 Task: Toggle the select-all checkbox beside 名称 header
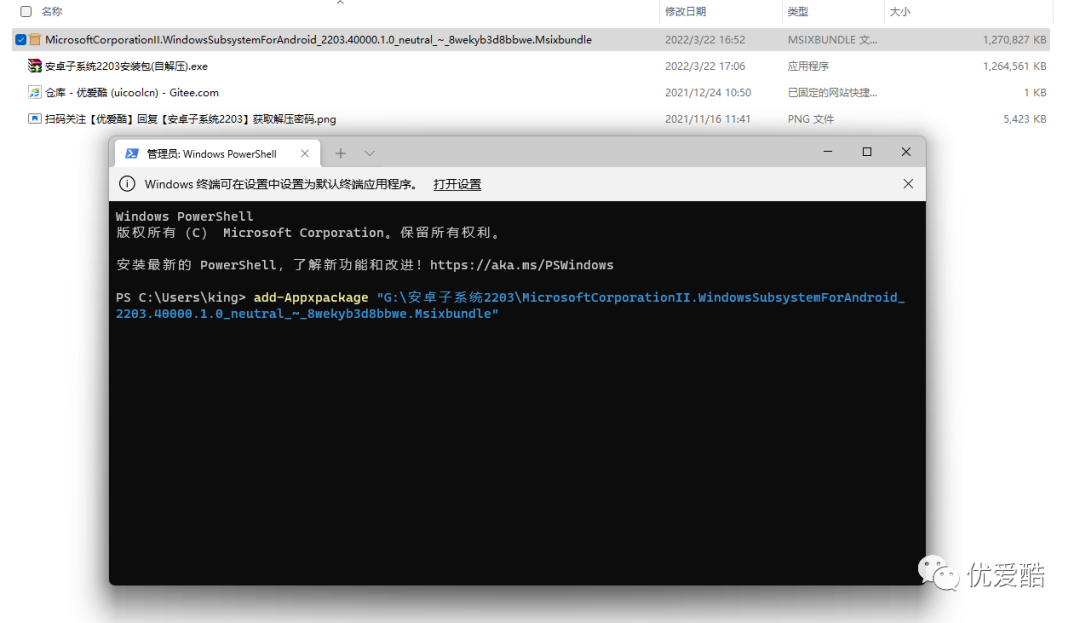(26, 12)
